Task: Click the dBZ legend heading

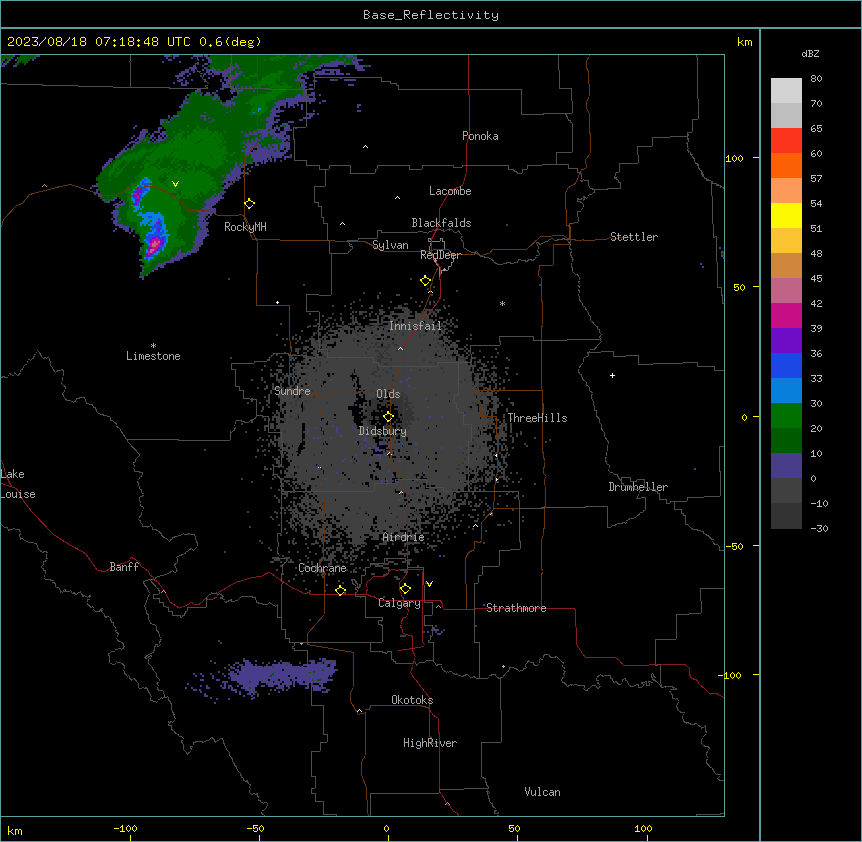Action: point(810,54)
